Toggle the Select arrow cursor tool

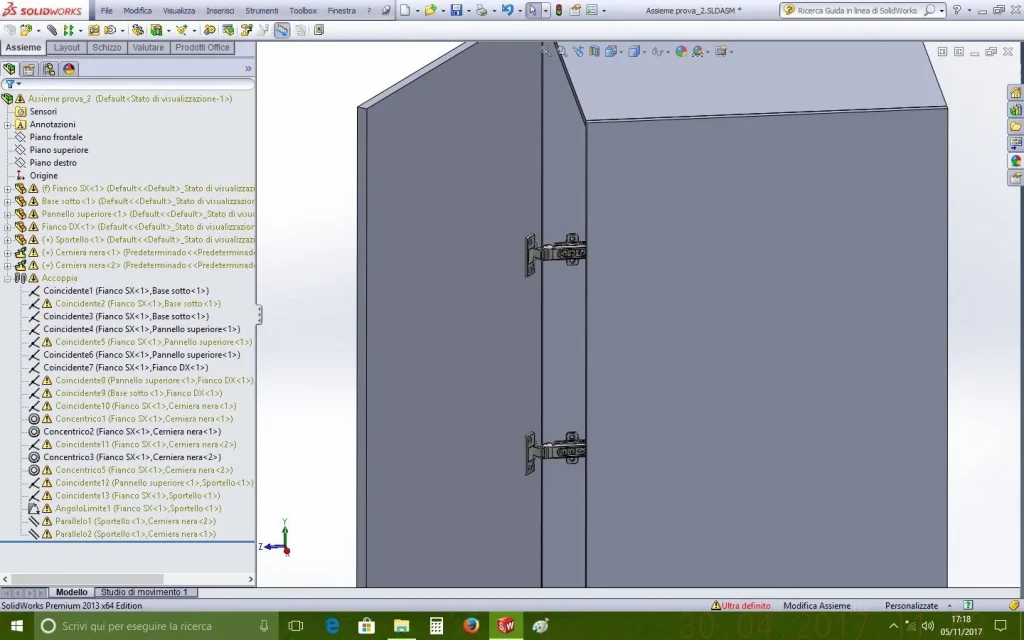[532, 10]
